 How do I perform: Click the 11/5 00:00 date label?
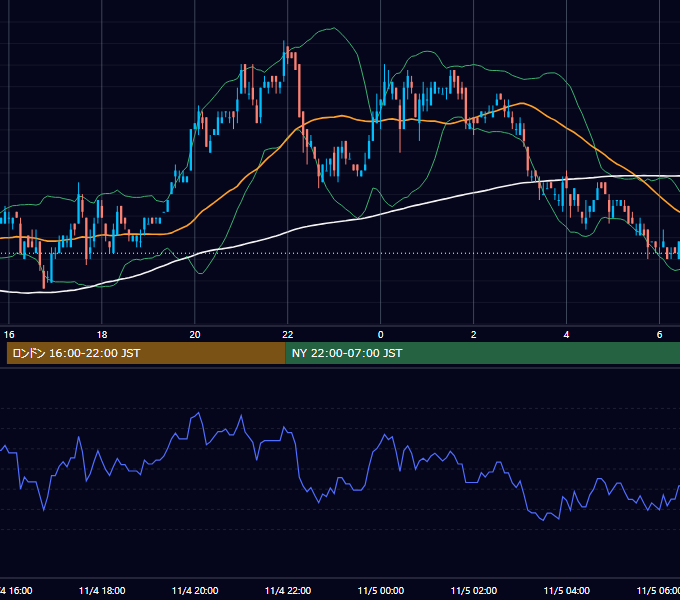[381, 590]
